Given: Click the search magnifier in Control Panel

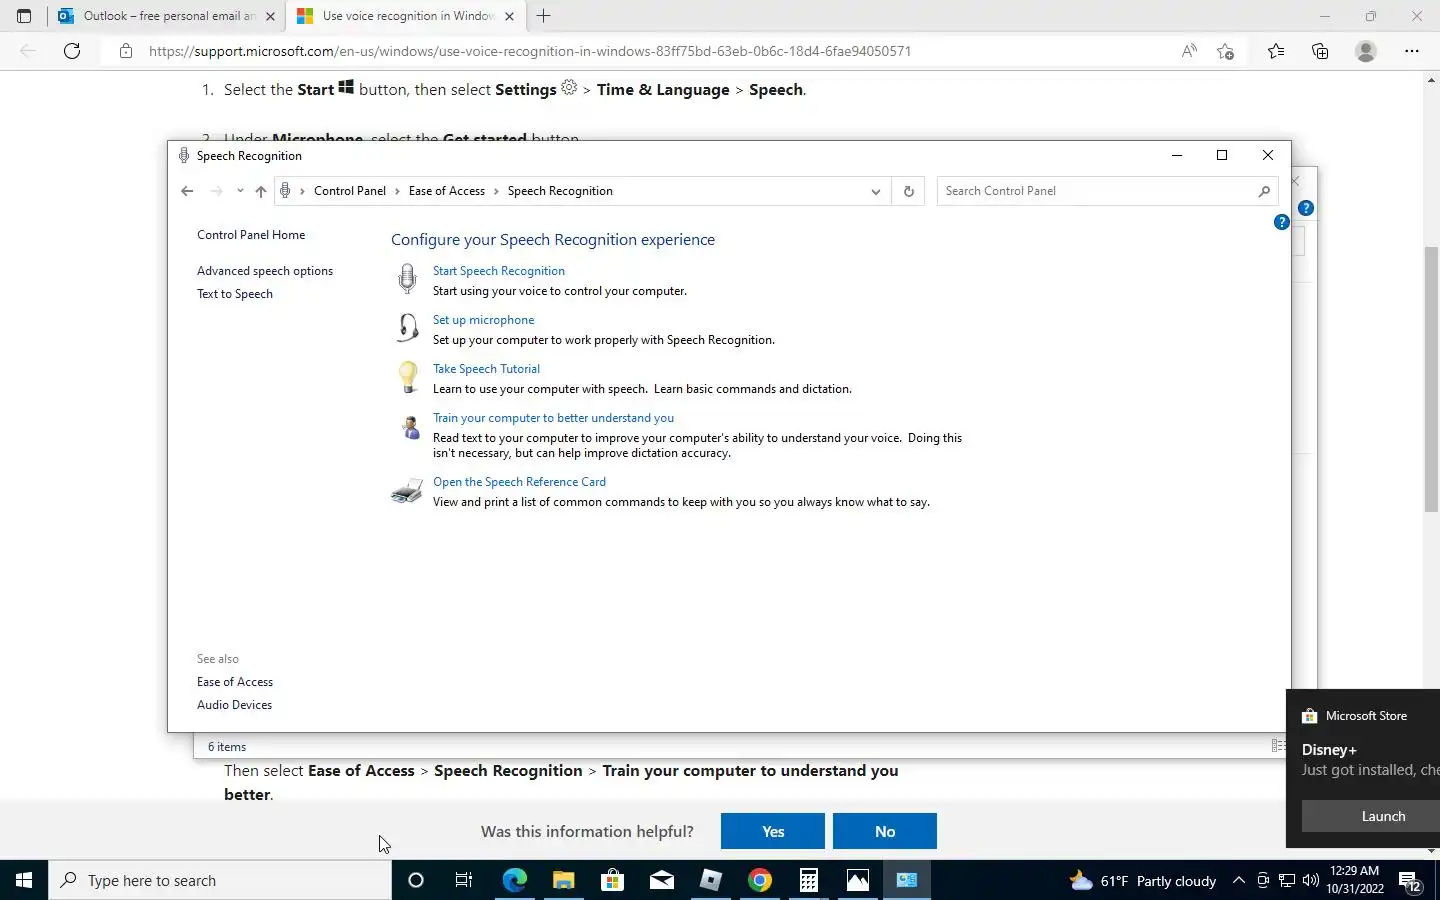Looking at the screenshot, I should 1264,191.
